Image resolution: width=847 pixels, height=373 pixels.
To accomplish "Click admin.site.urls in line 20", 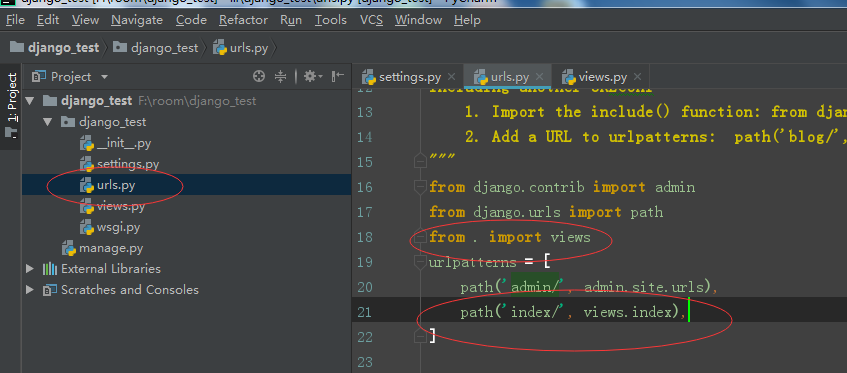I will click(x=644, y=287).
